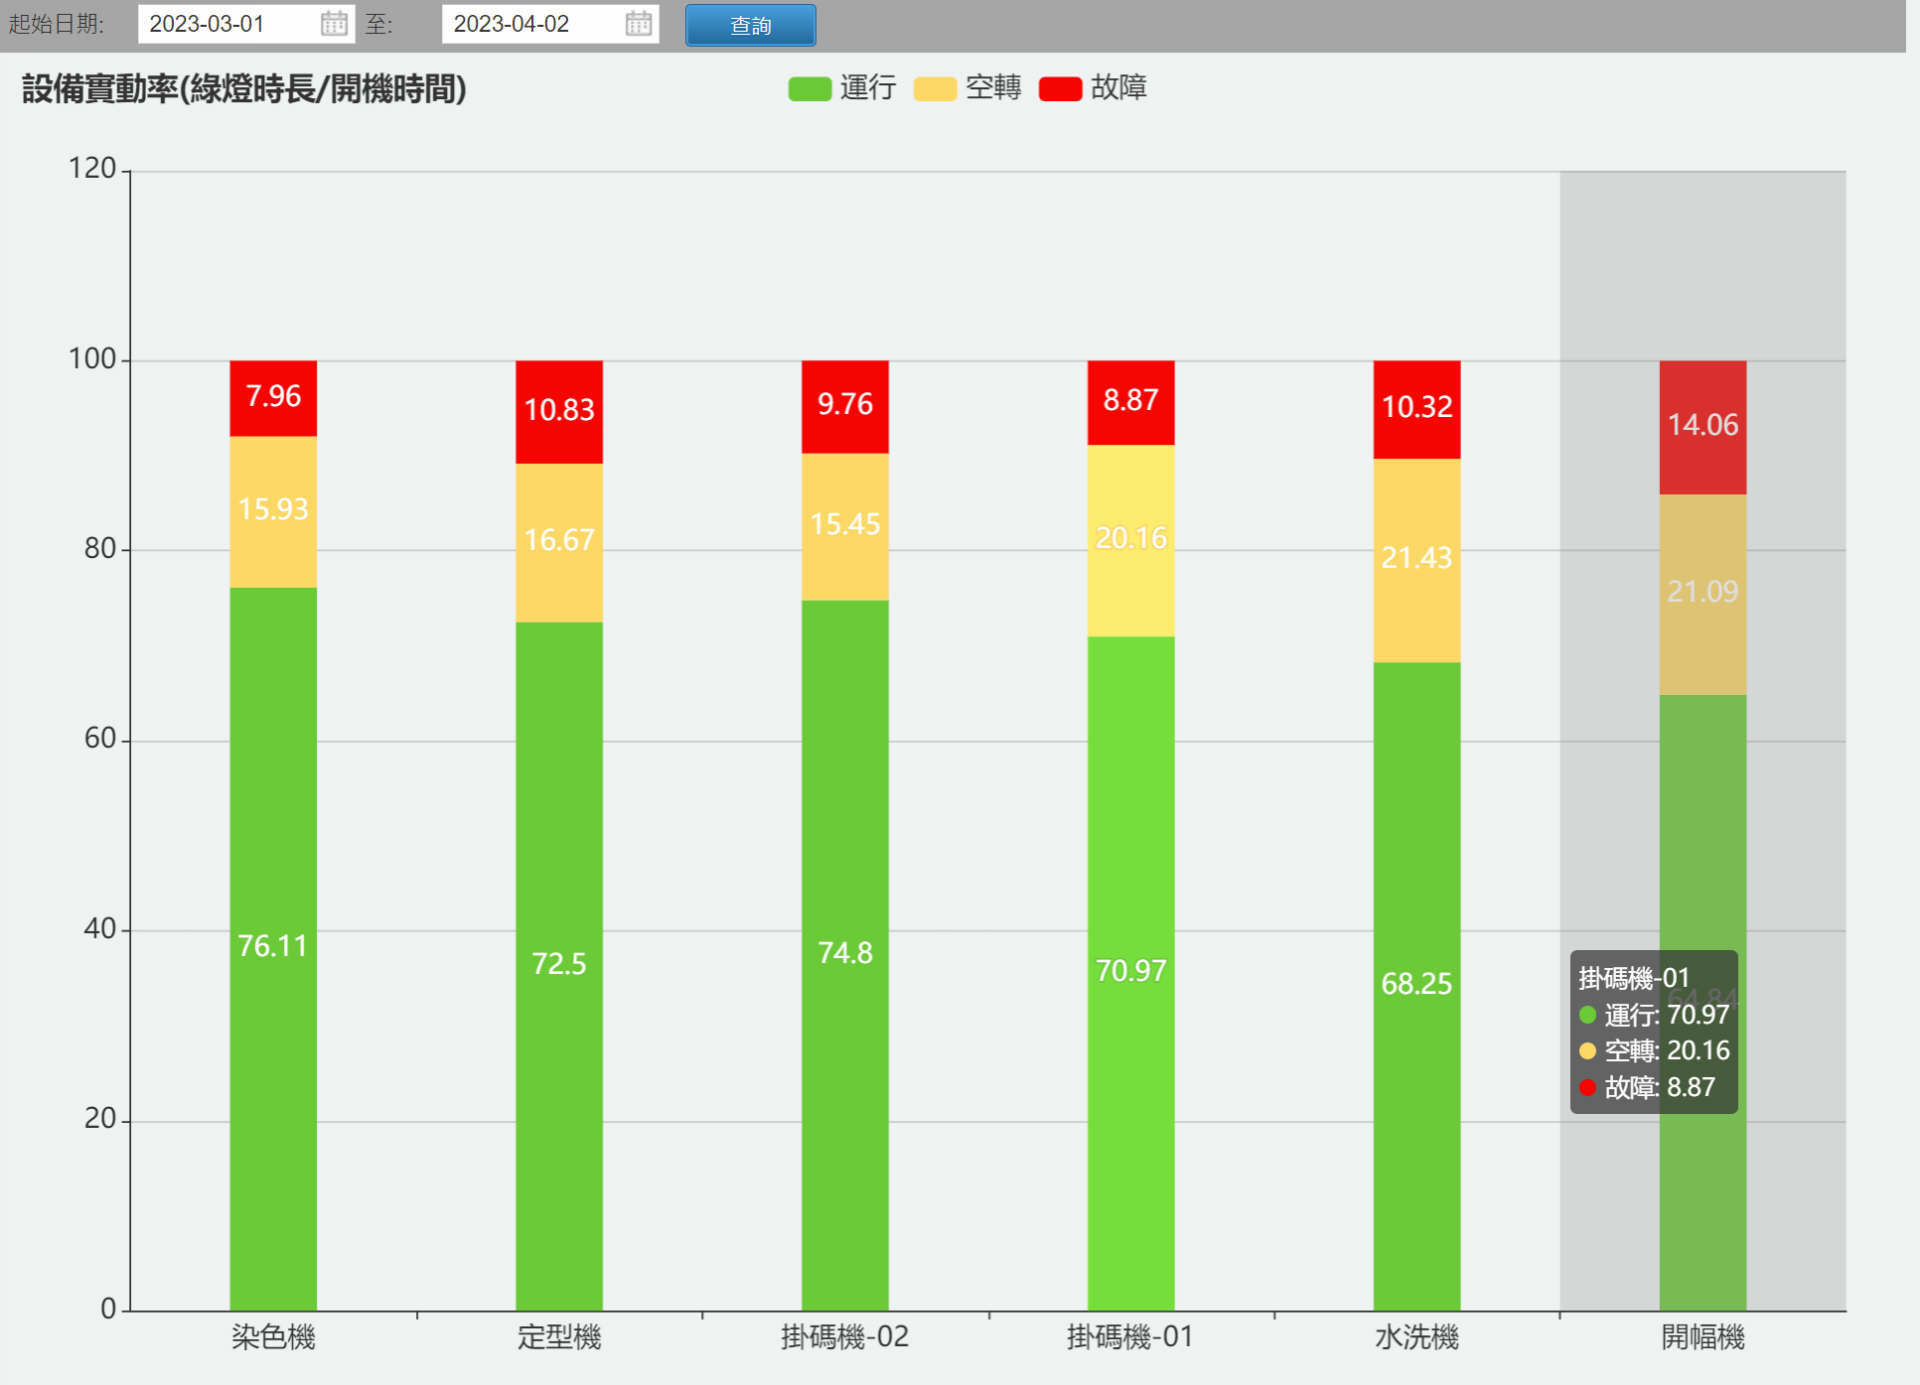Viewport: 1920px width, 1385px height.
Task: Select the 定型機 green bar 72.5
Action: (x=559, y=966)
